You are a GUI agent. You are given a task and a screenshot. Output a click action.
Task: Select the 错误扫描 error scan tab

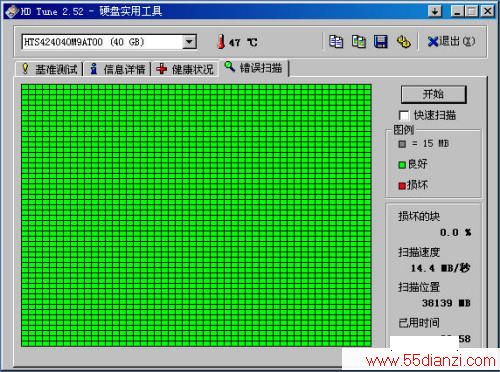click(253, 68)
